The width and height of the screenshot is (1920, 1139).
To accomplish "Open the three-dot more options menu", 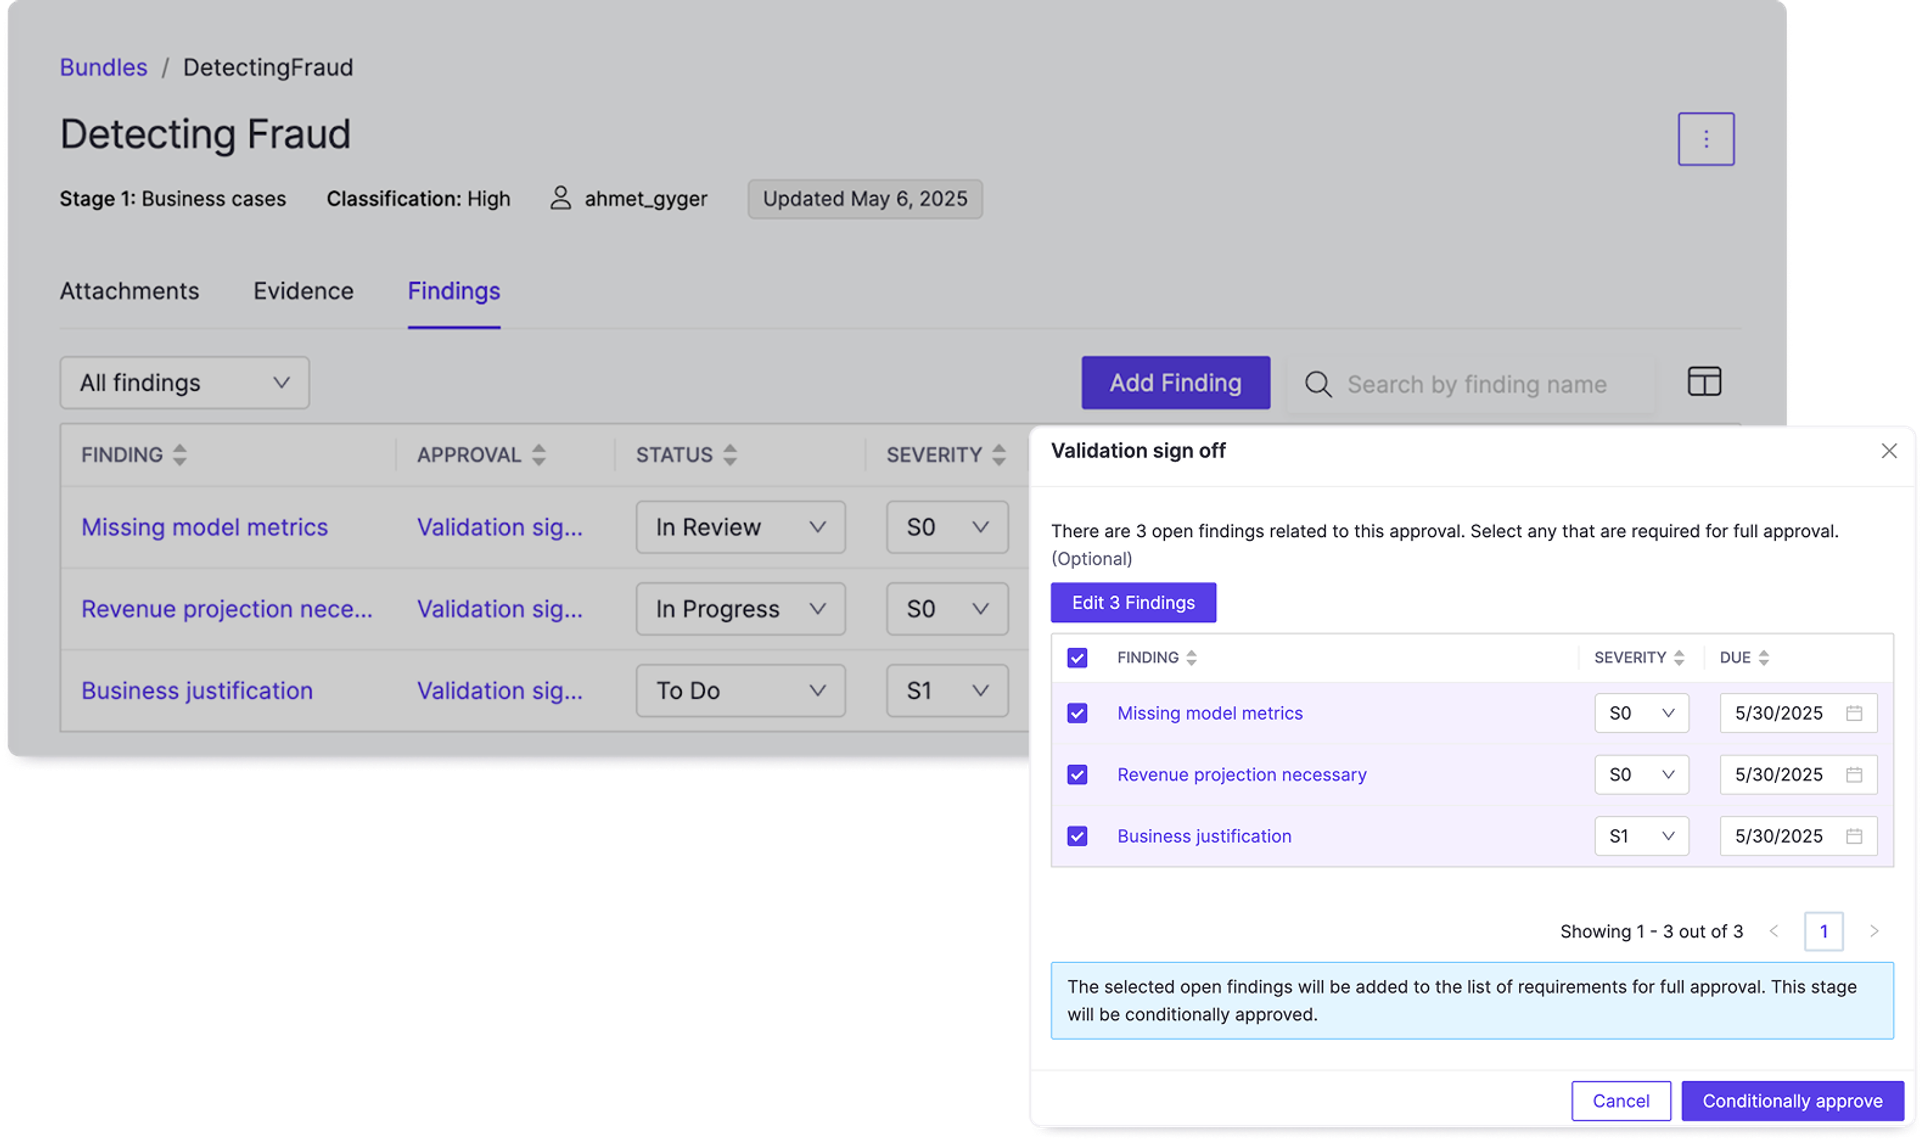I will click(x=1705, y=139).
